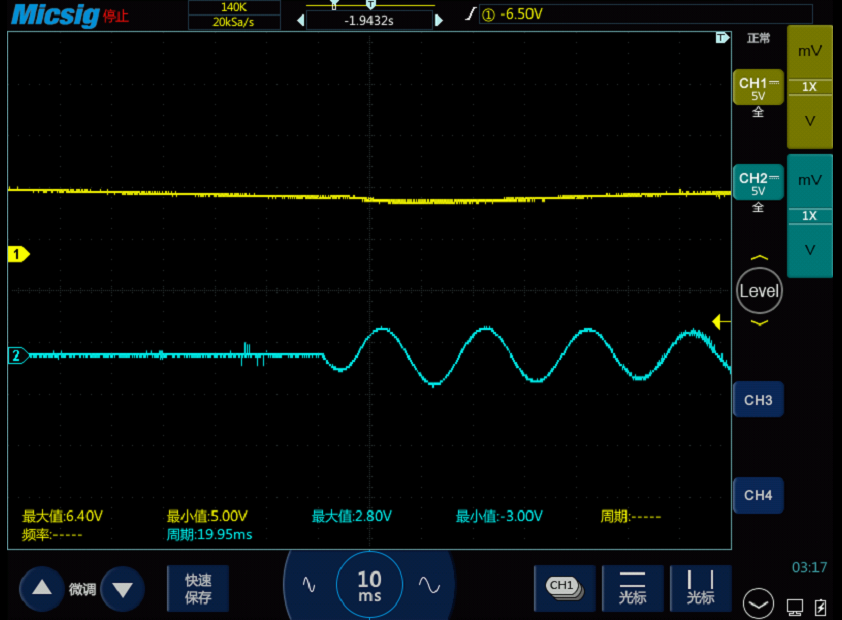
Task: Click the red stop (停止) status label
Action: pyautogui.click(x=115, y=16)
